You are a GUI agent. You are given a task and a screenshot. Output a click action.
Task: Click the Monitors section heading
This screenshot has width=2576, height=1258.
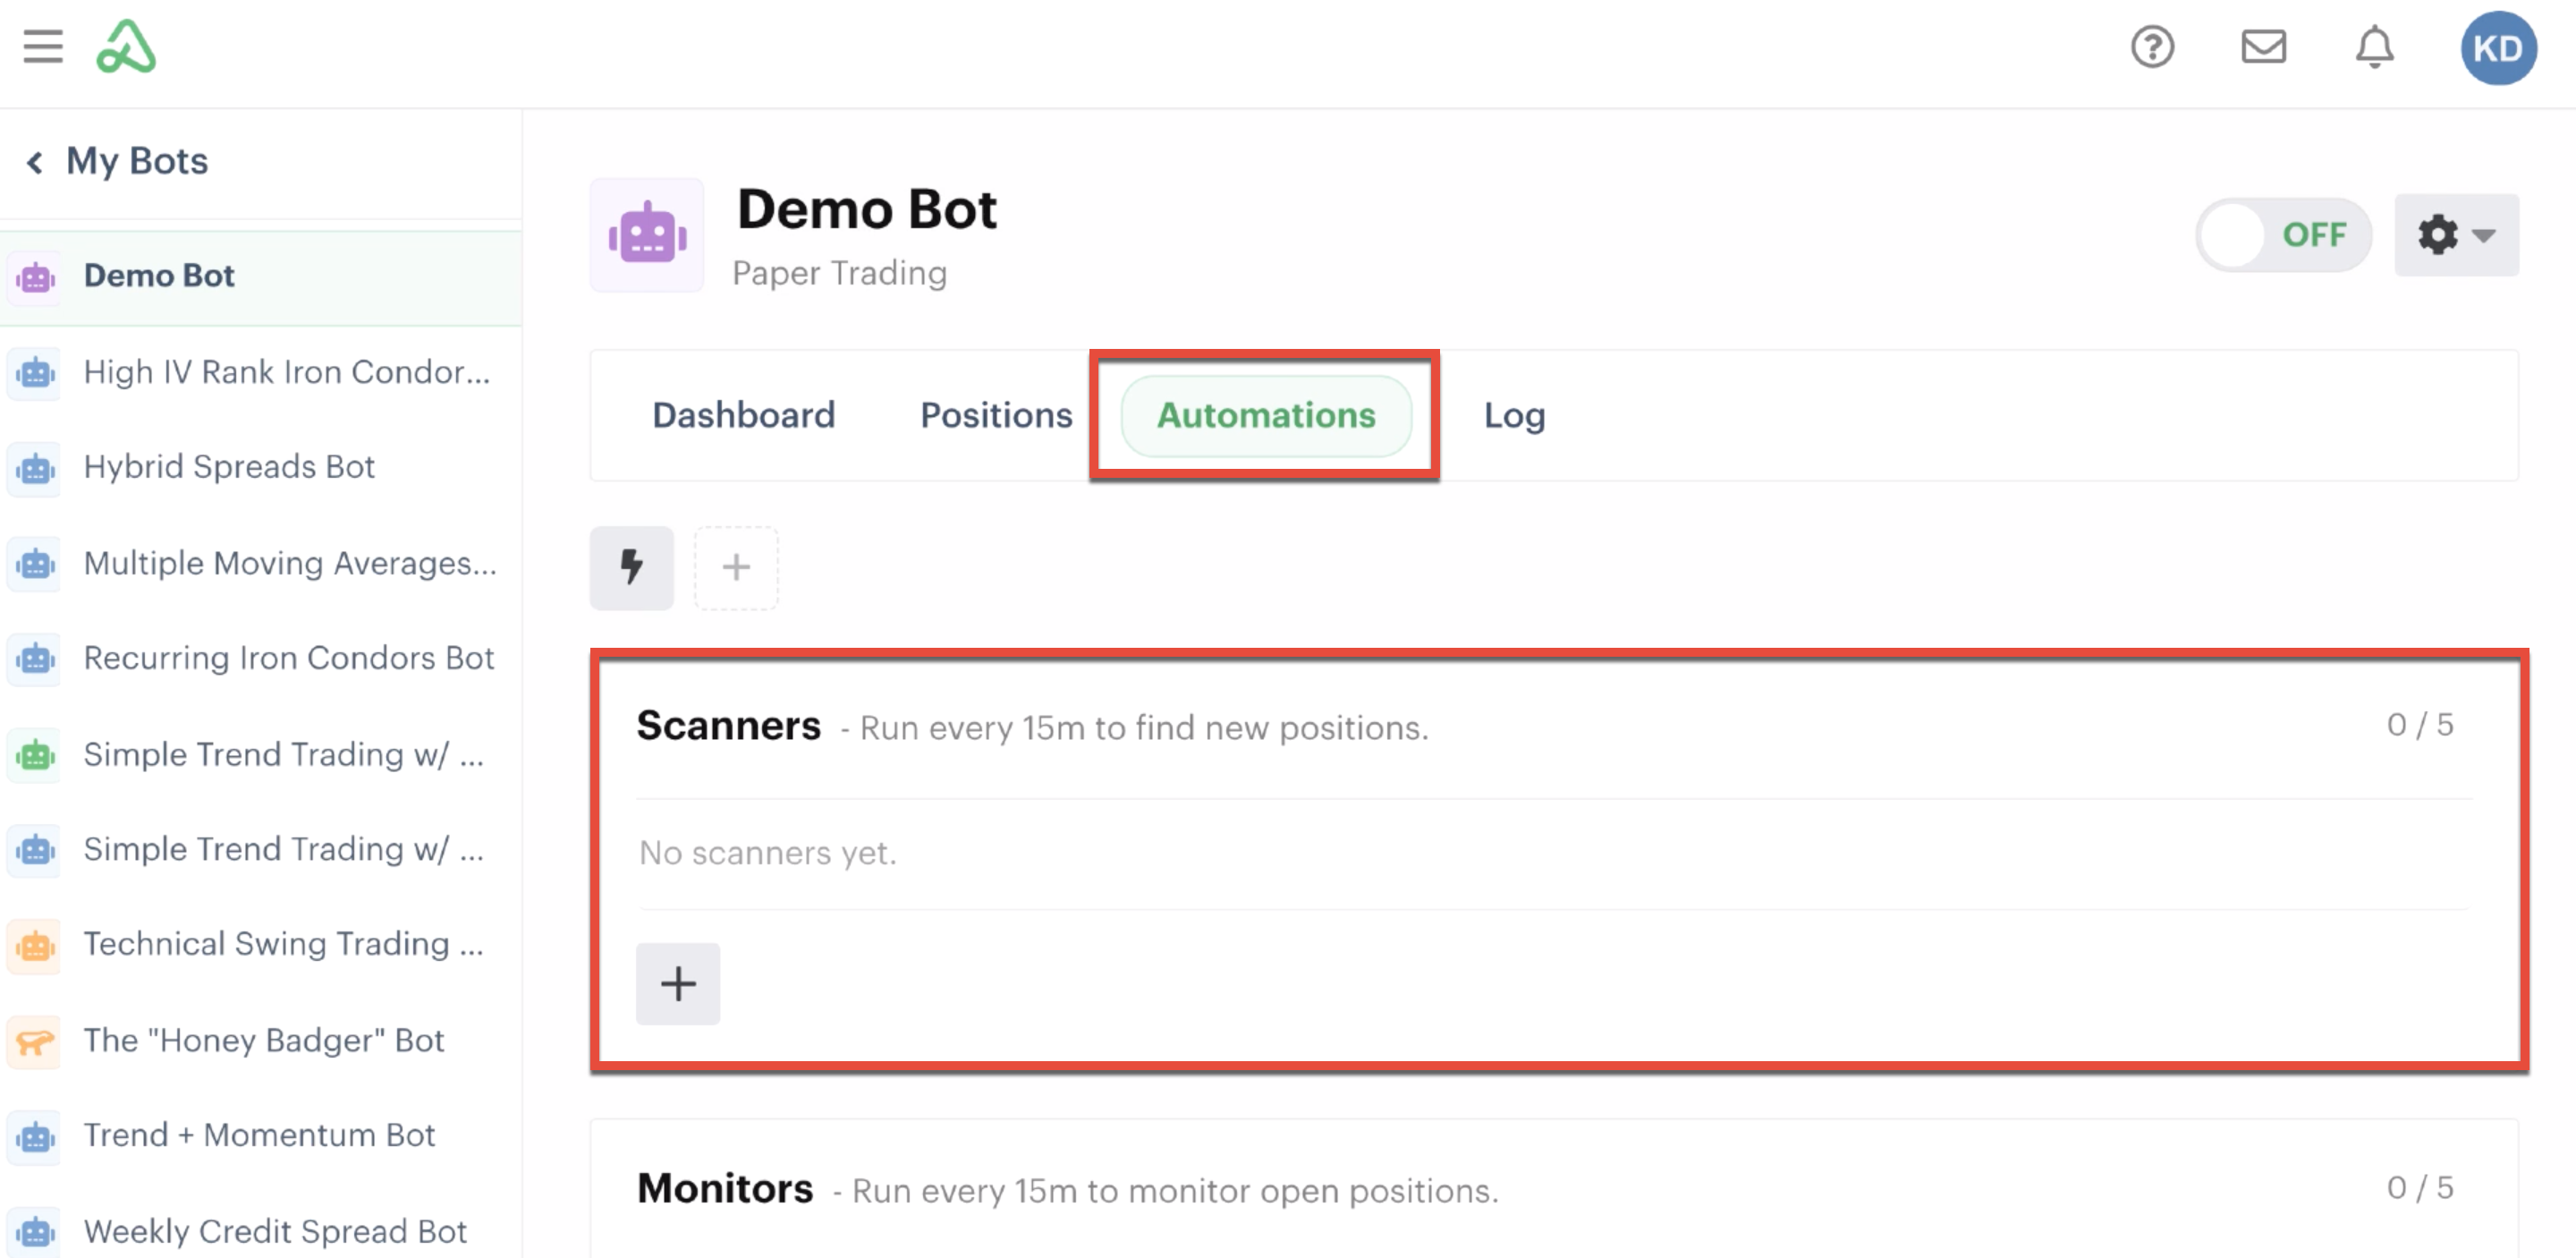pyautogui.click(x=725, y=1188)
